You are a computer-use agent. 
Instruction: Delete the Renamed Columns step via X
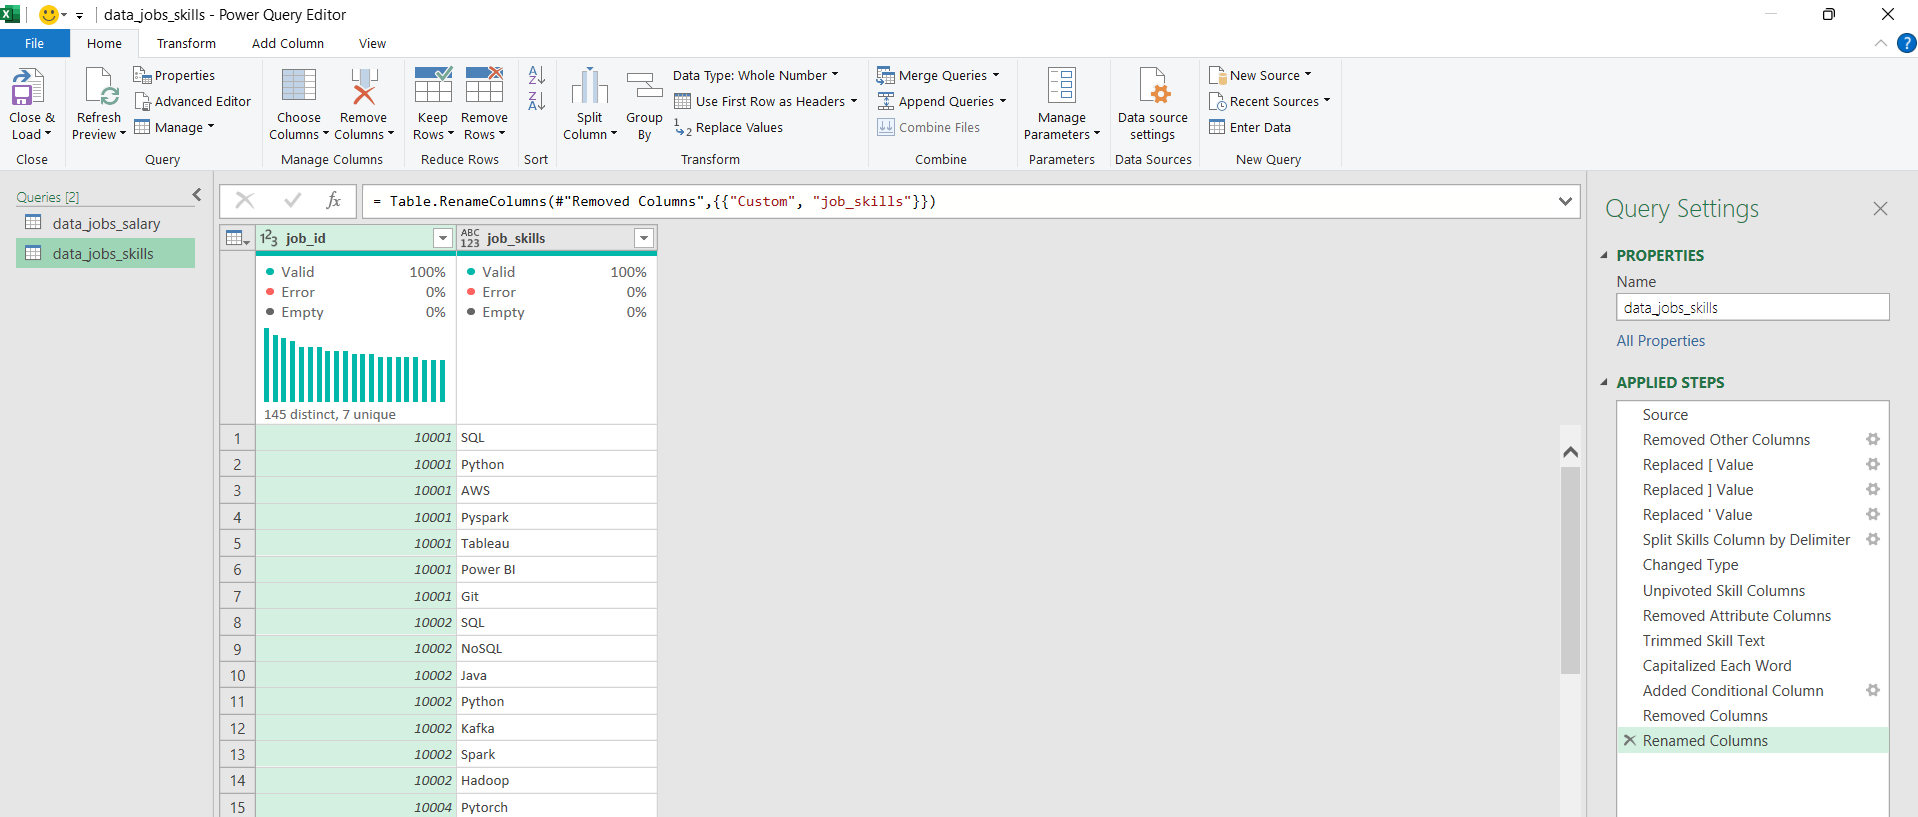(1629, 740)
